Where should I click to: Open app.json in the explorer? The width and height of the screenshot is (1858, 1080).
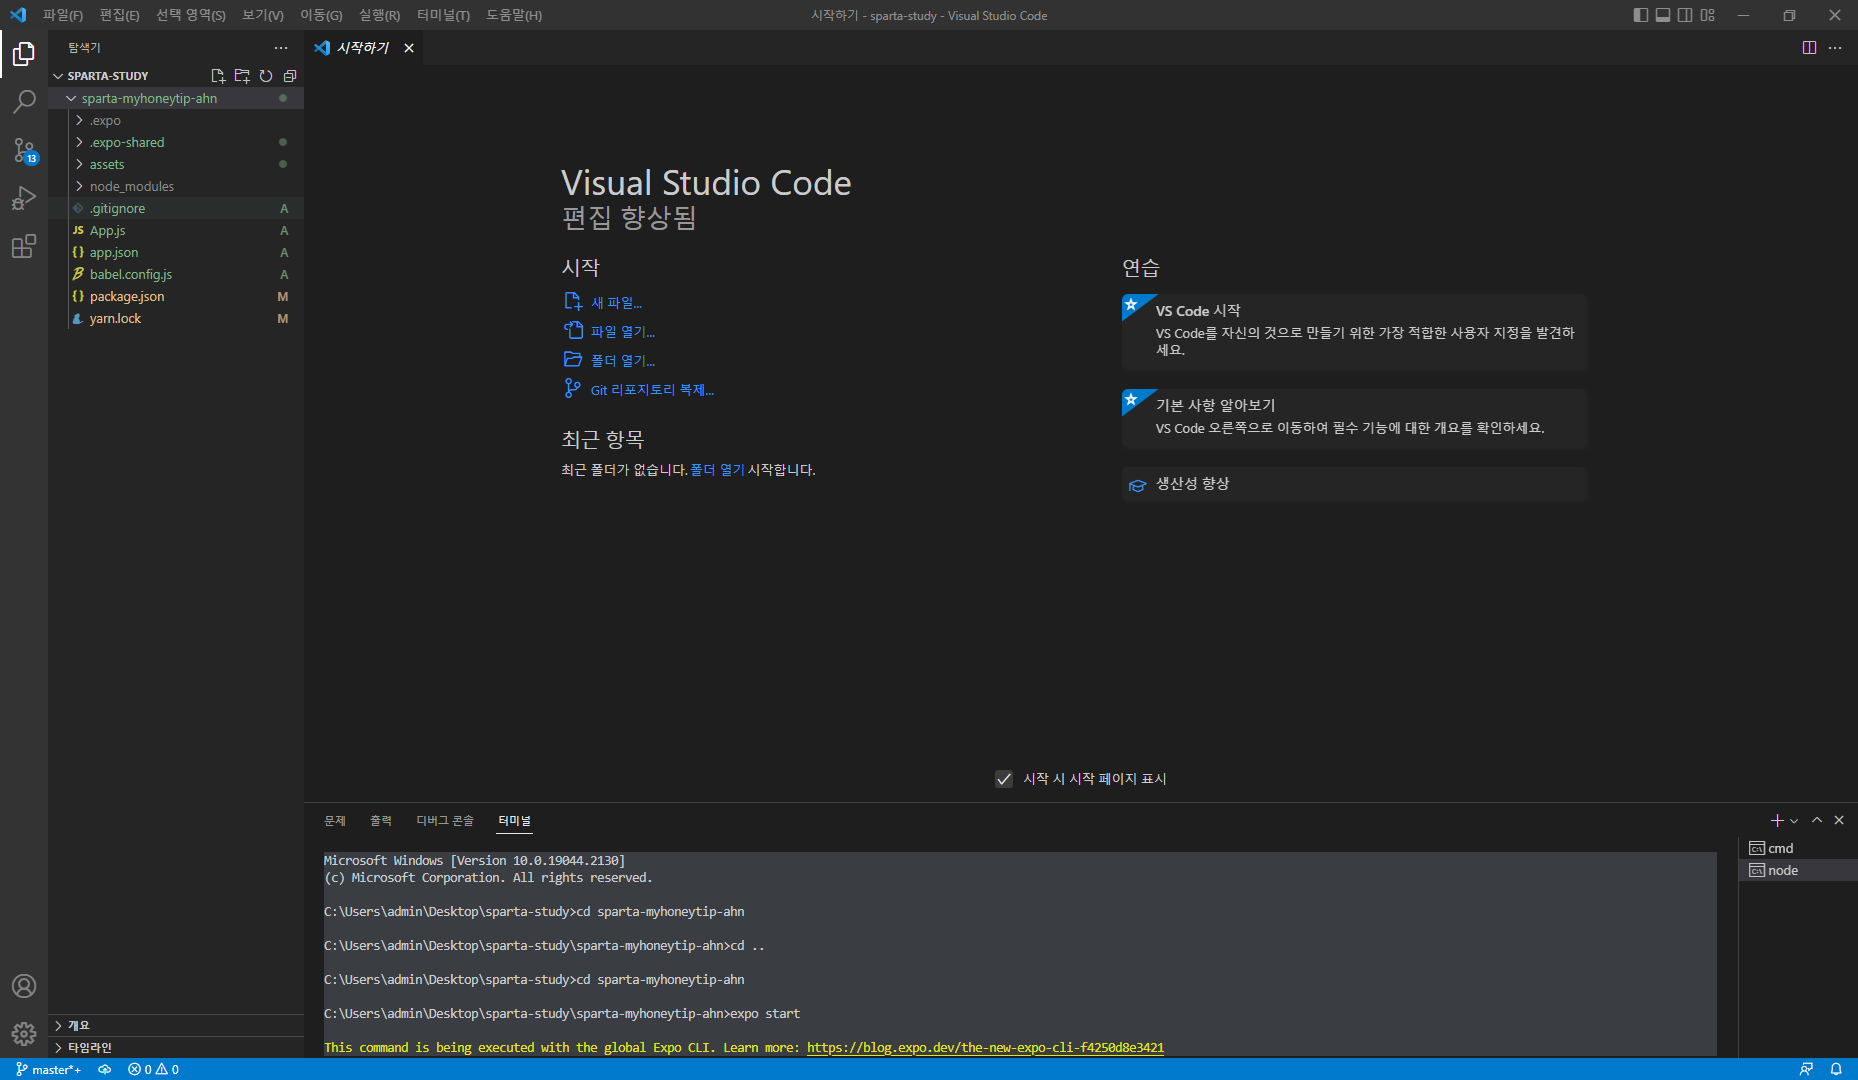[176, 252]
